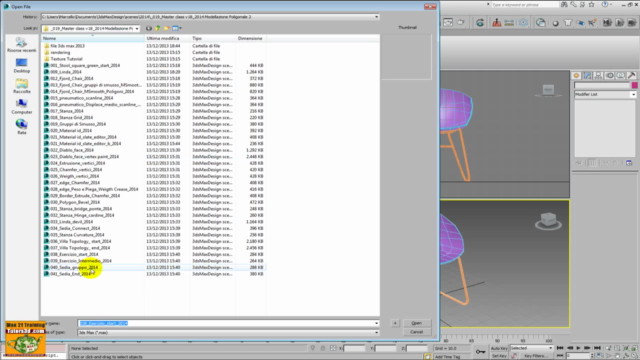Click Configure Modifier Sets icon
640x360 pixels.
[x=629, y=163]
